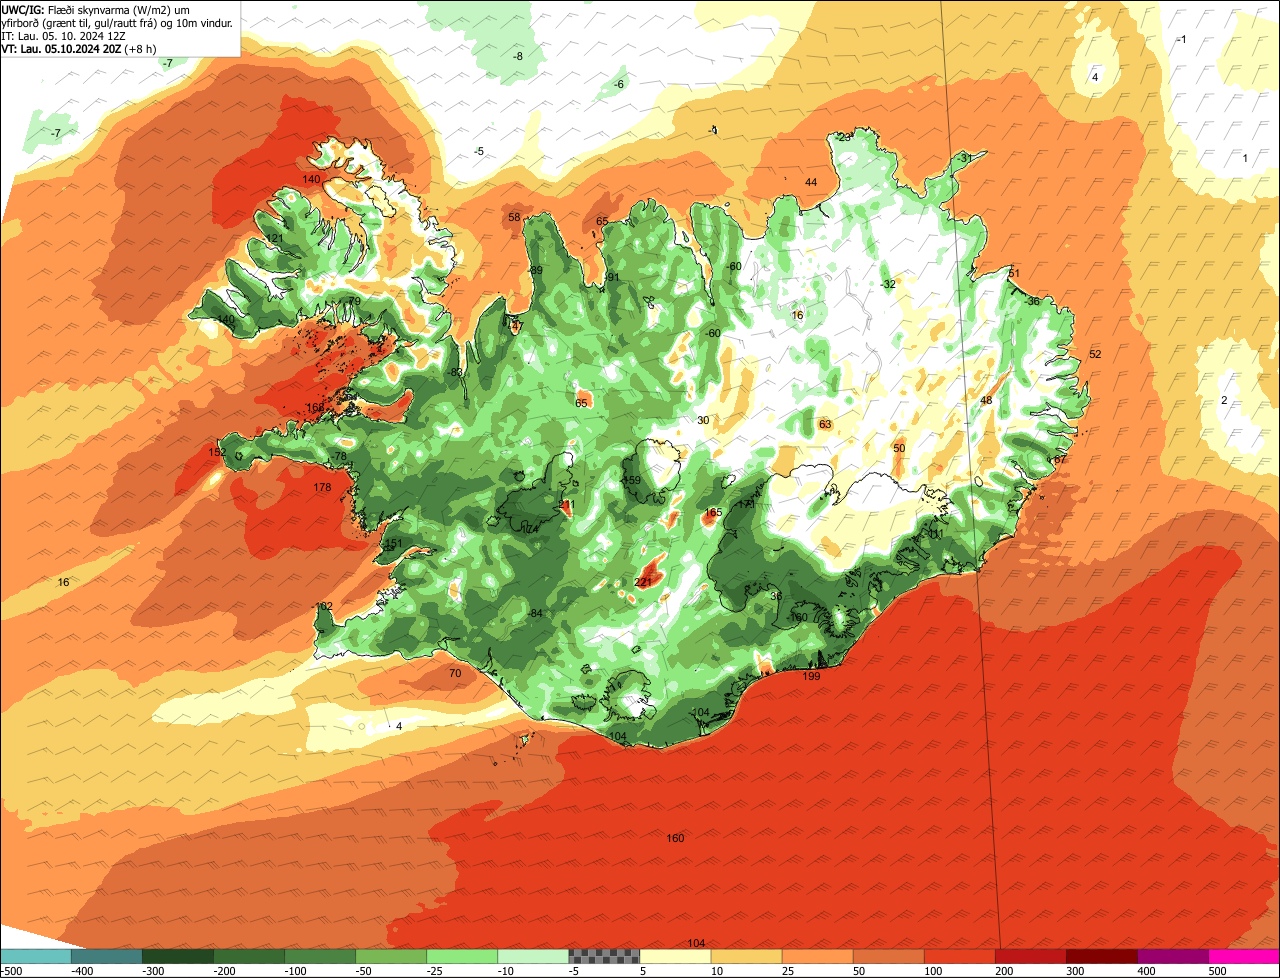Click the map value '63'
The image size is (1280, 978).
(x=825, y=425)
